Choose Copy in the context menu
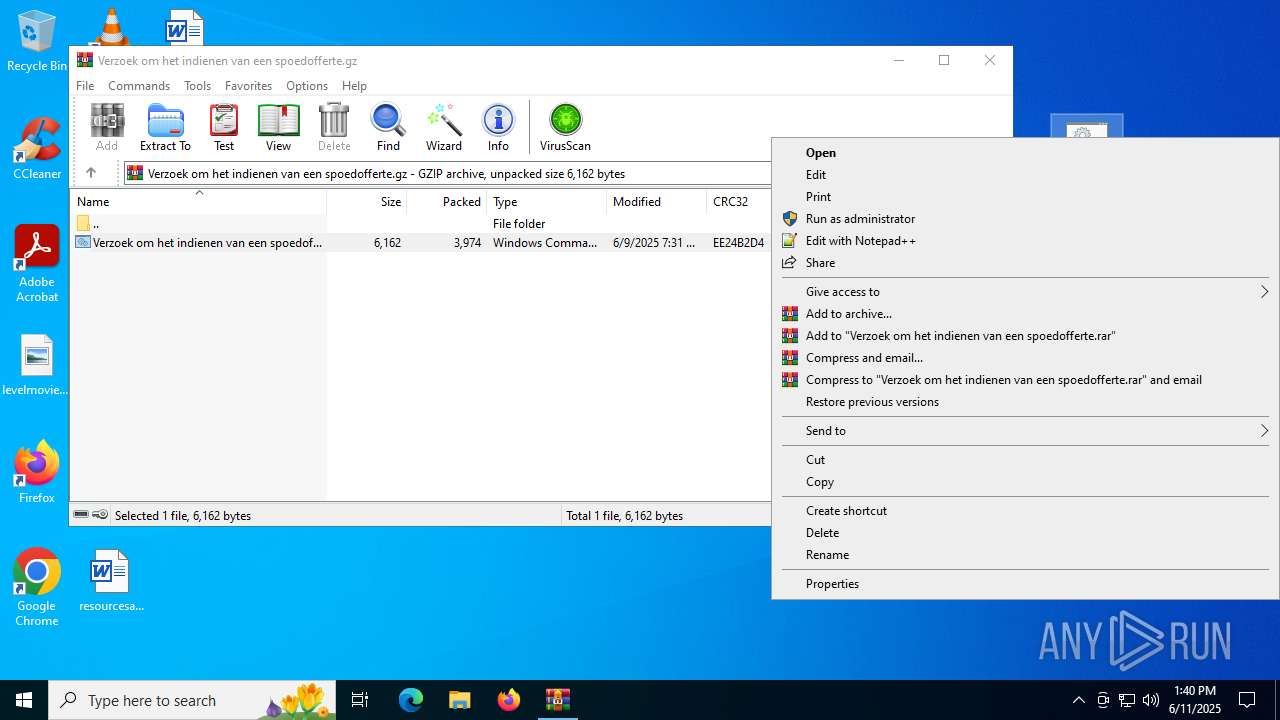Viewport: 1280px width, 720px height. [x=1025, y=482]
